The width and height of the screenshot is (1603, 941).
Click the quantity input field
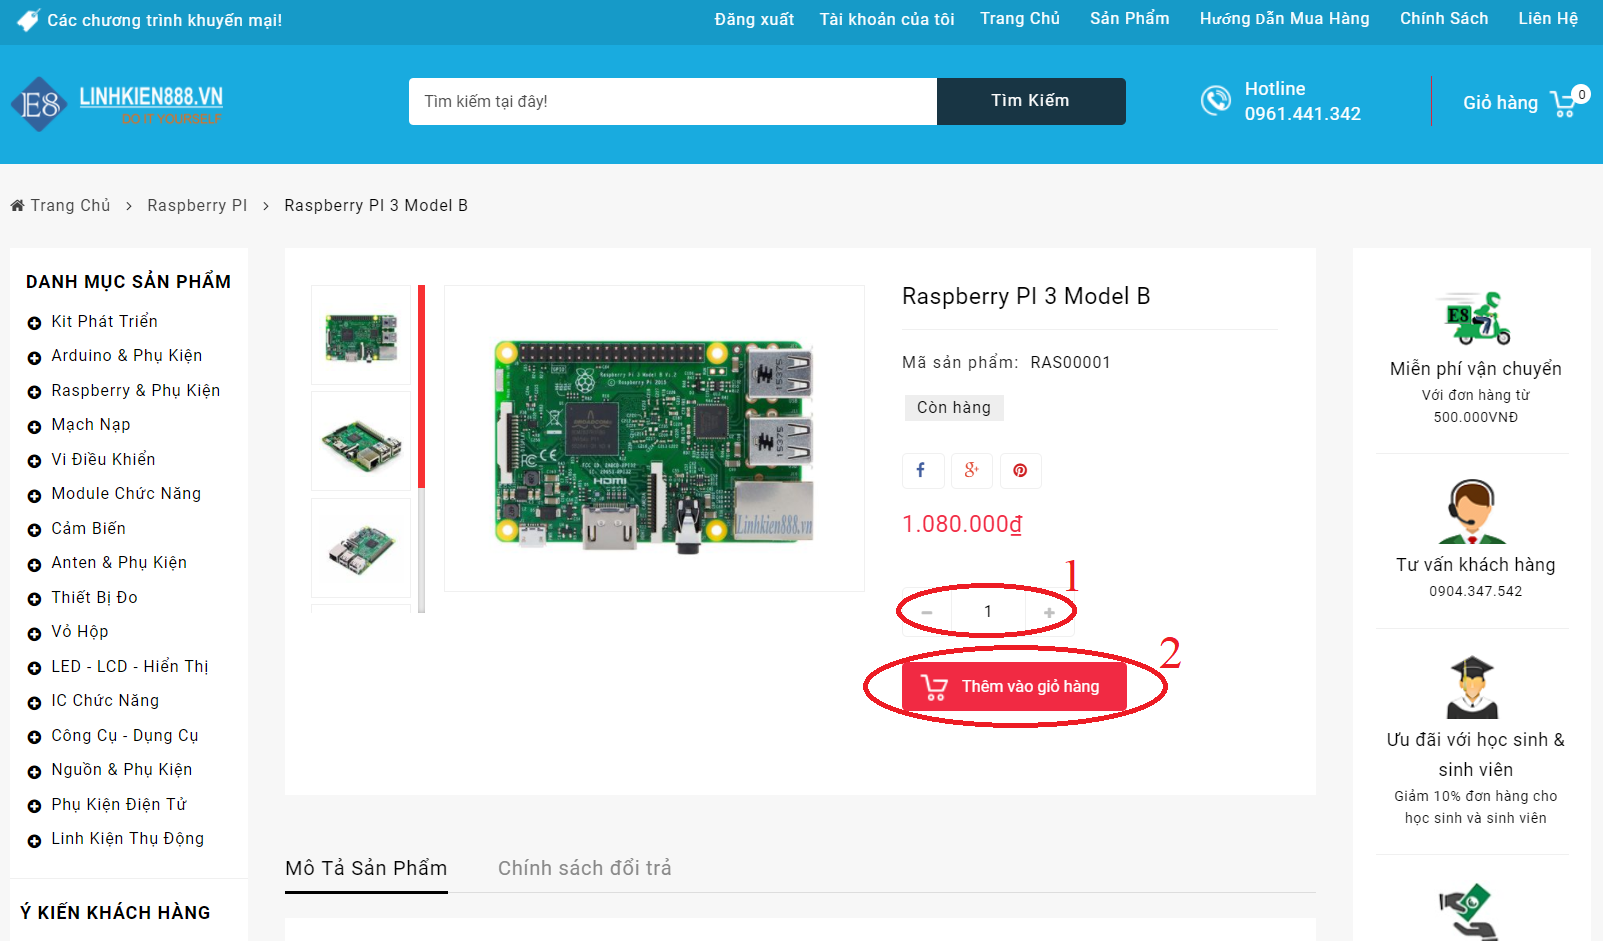(988, 612)
